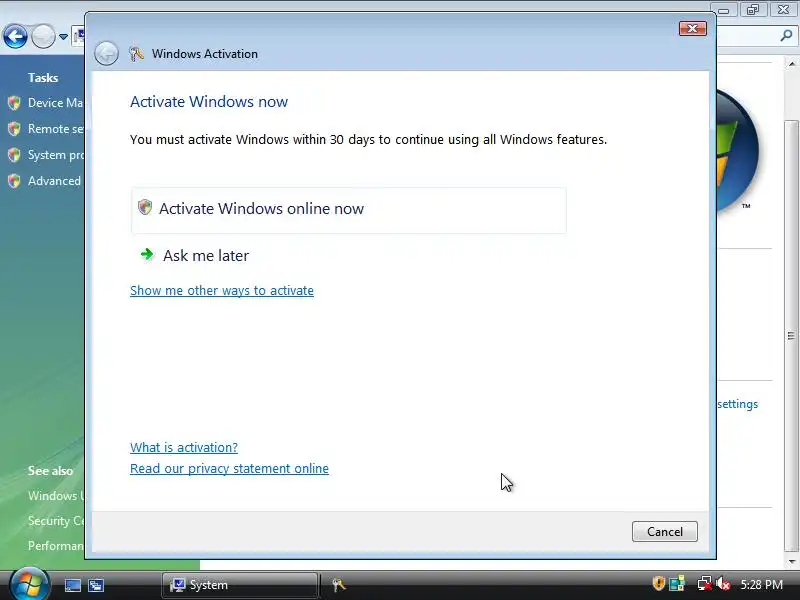Open System protection task in sidebar

coord(56,155)
